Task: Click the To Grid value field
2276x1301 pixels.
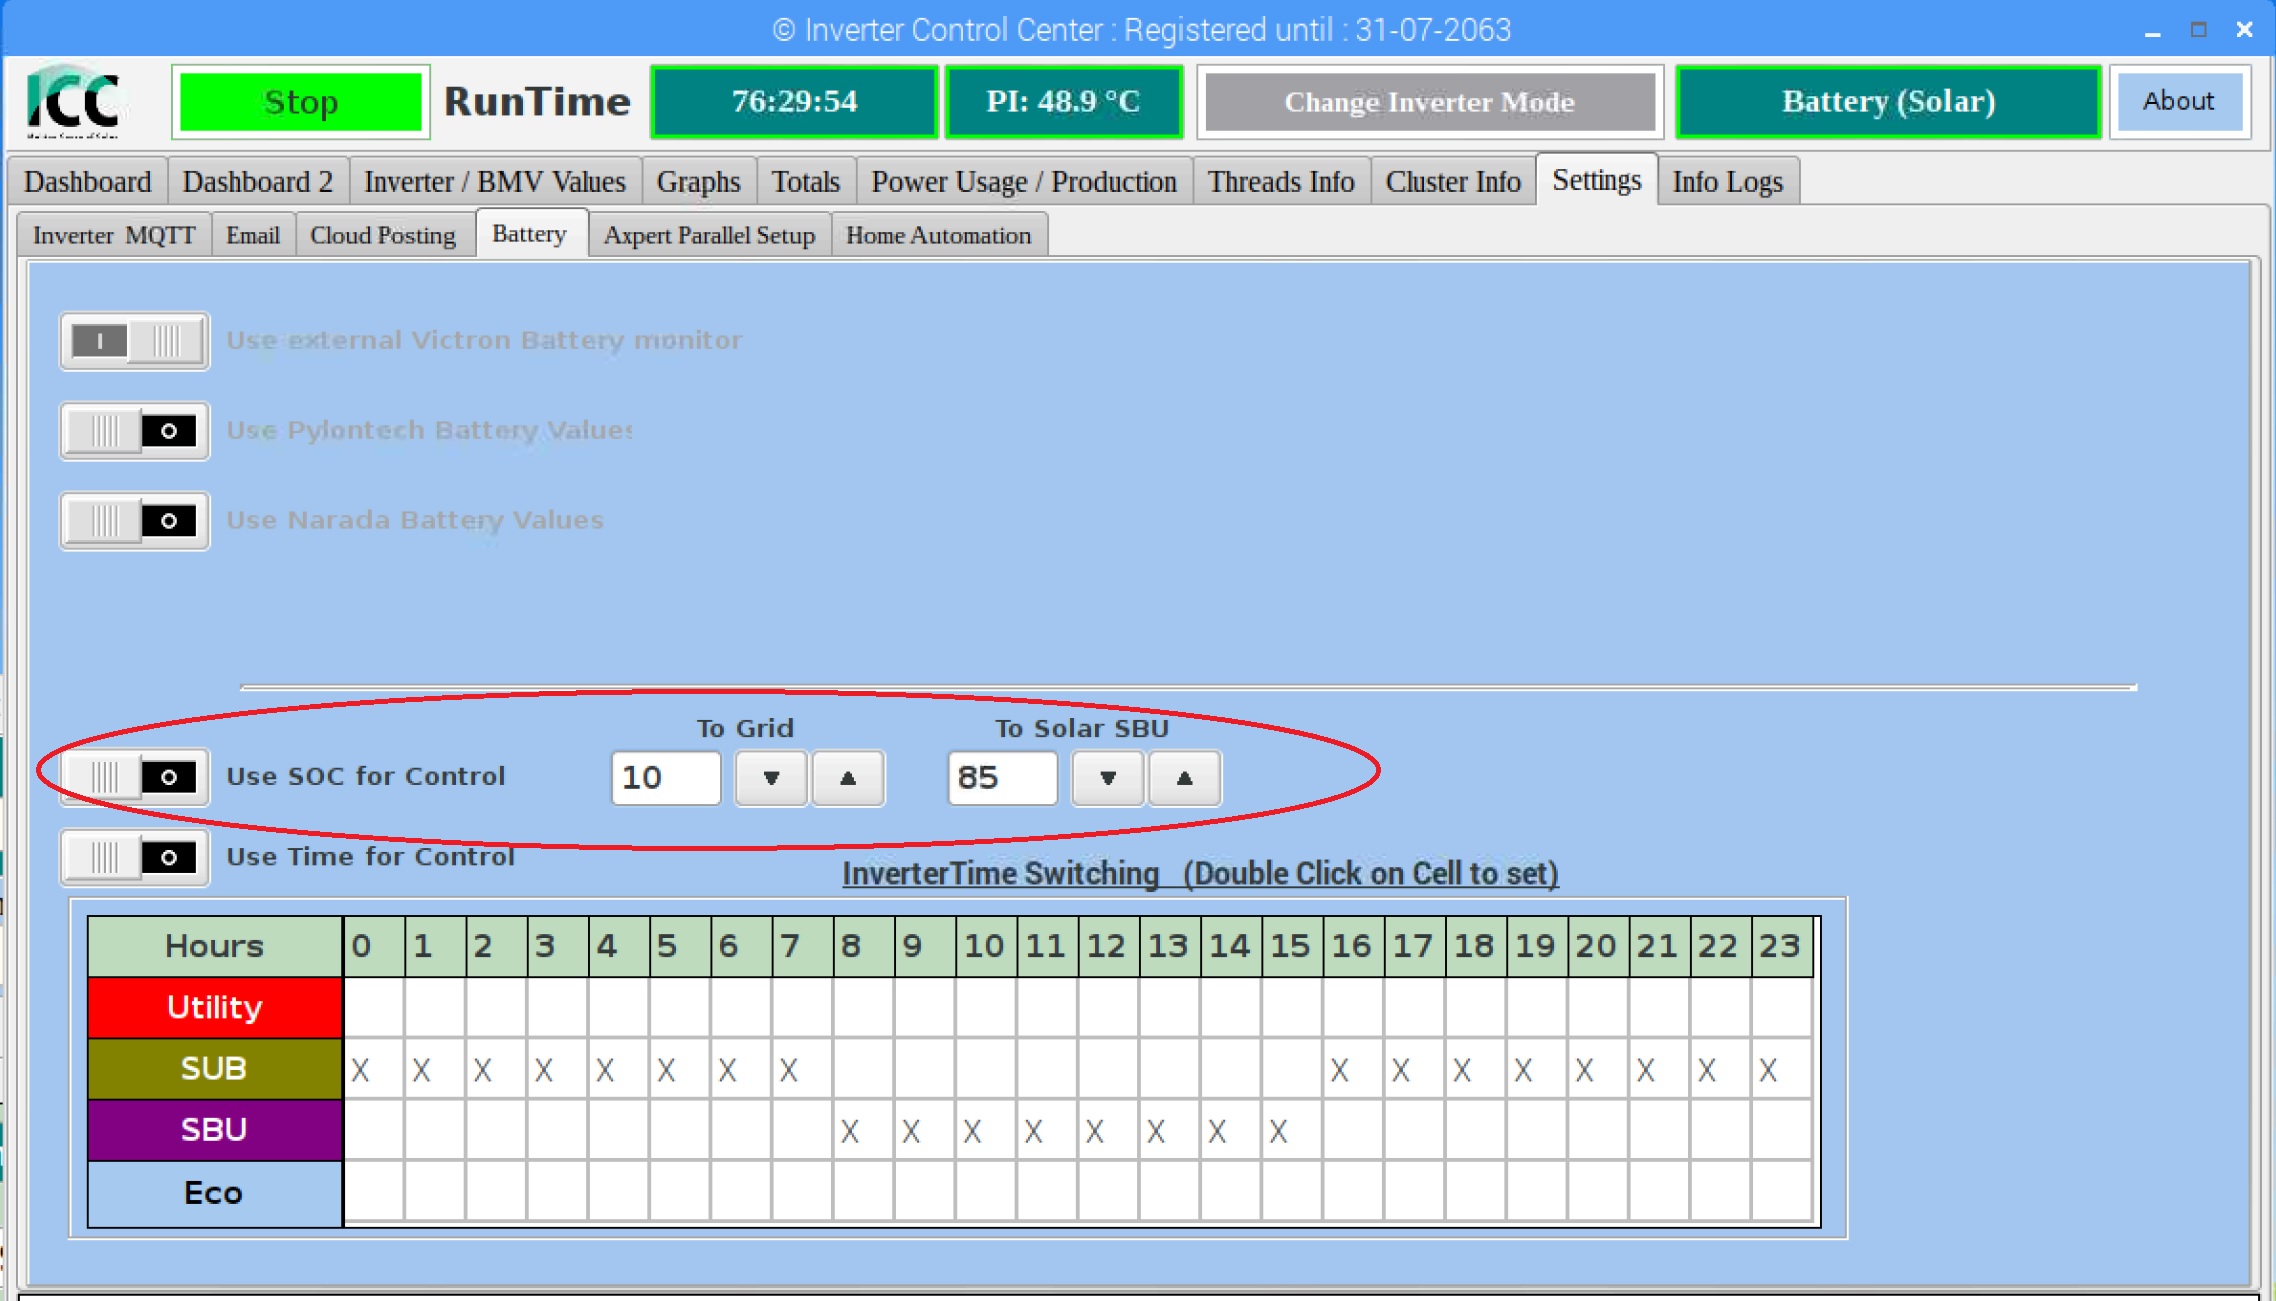Action: 665,778
